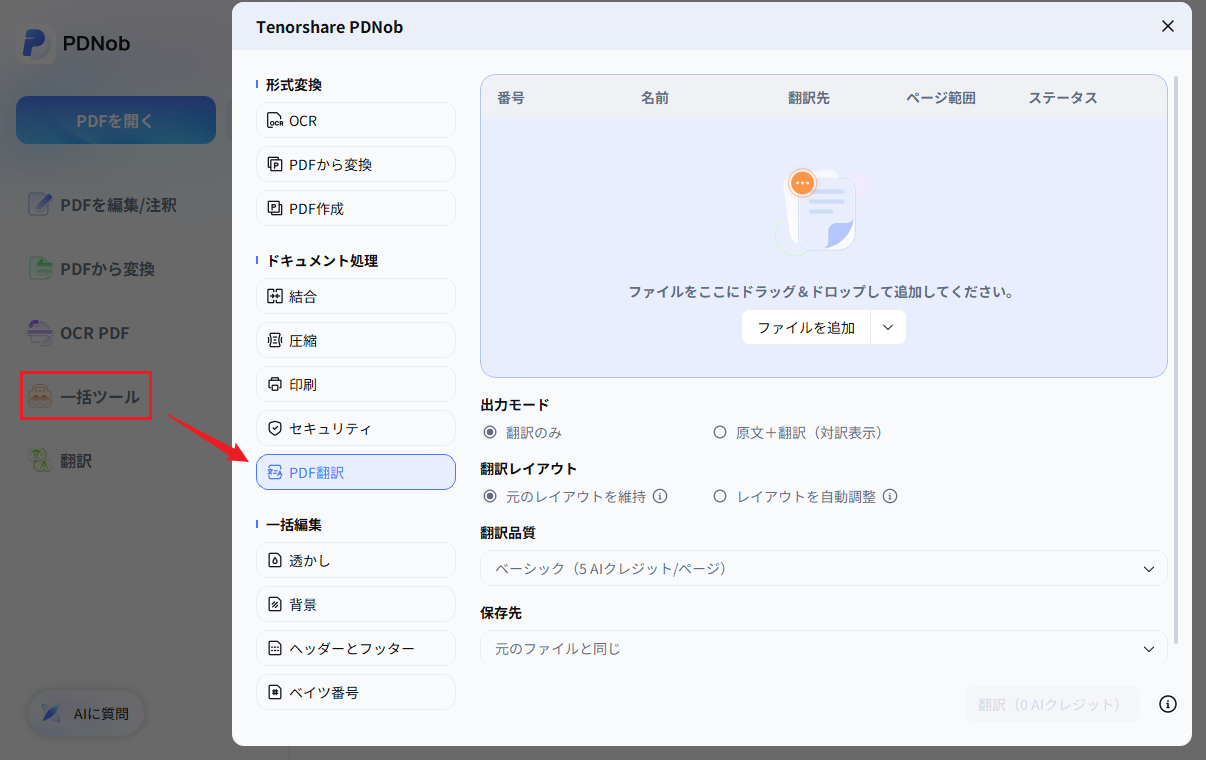The image size is (1206, 760).
Task: Click the セキュリティ shield icon
Action: (275, 429)
